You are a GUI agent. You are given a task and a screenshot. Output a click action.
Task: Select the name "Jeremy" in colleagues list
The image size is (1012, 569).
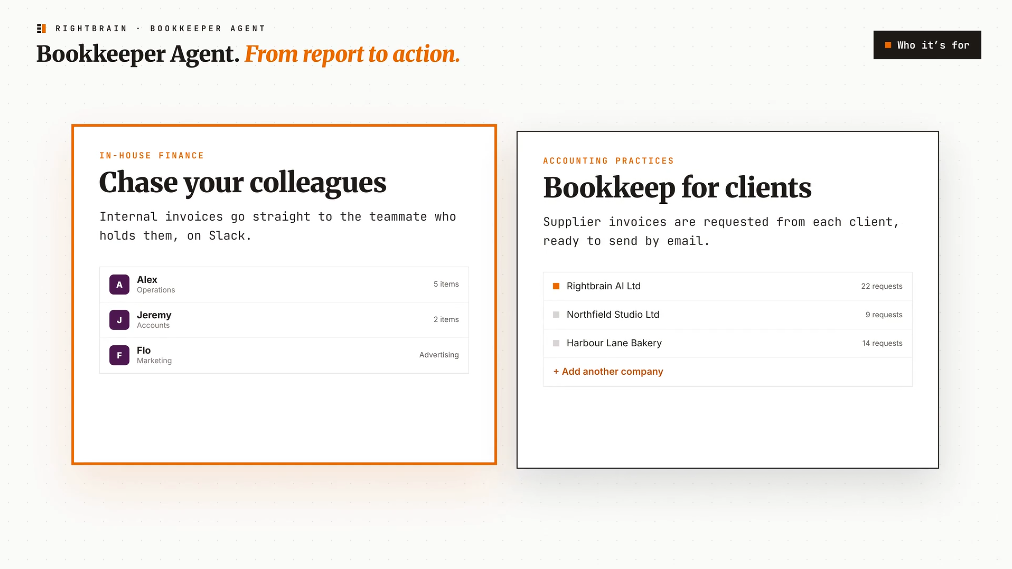pos(154,315)
